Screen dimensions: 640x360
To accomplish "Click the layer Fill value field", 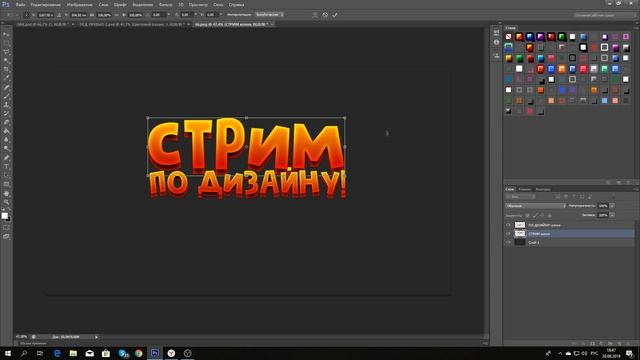I will click(603, 215).
